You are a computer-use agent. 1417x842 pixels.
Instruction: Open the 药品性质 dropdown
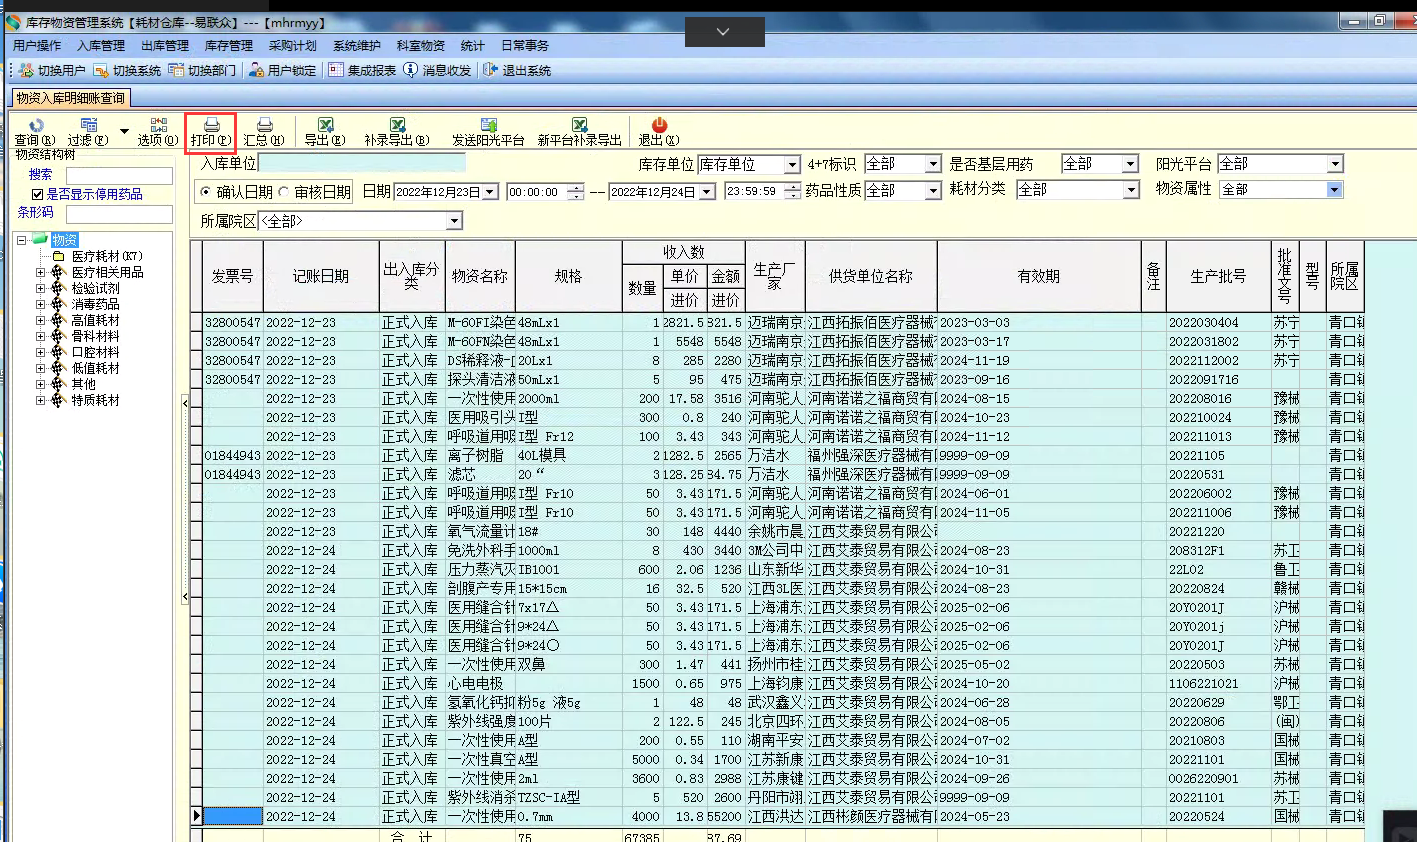[x=933, y=190]
